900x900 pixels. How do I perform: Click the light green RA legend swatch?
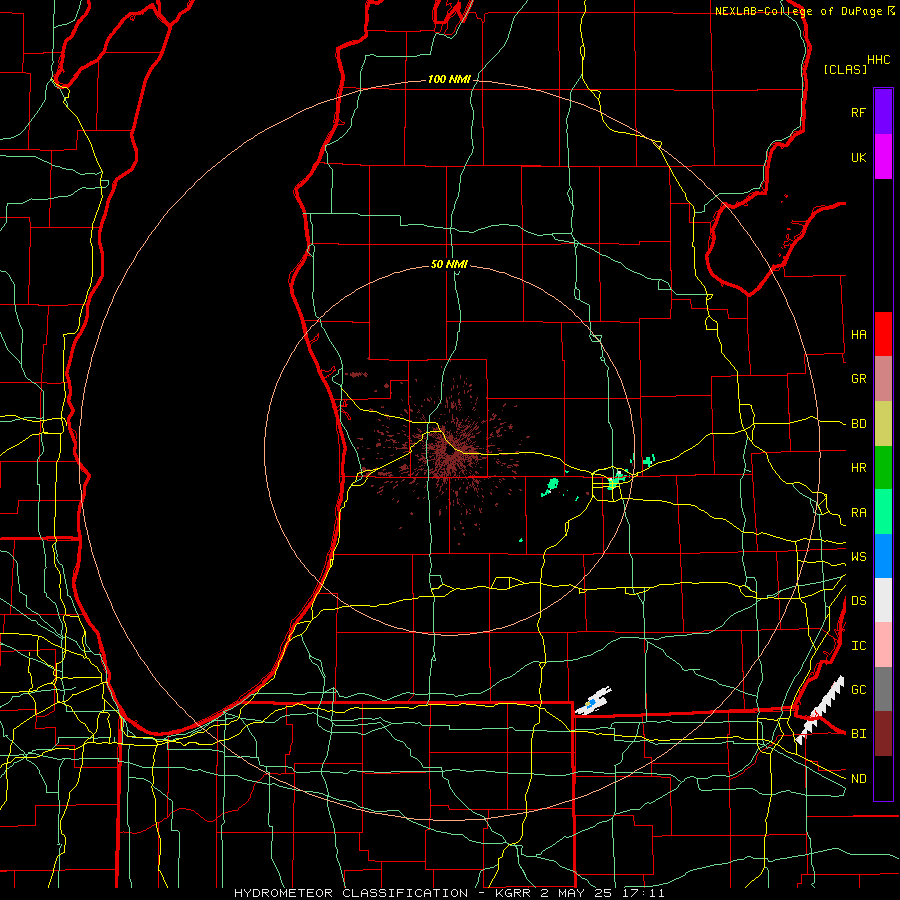883,512
